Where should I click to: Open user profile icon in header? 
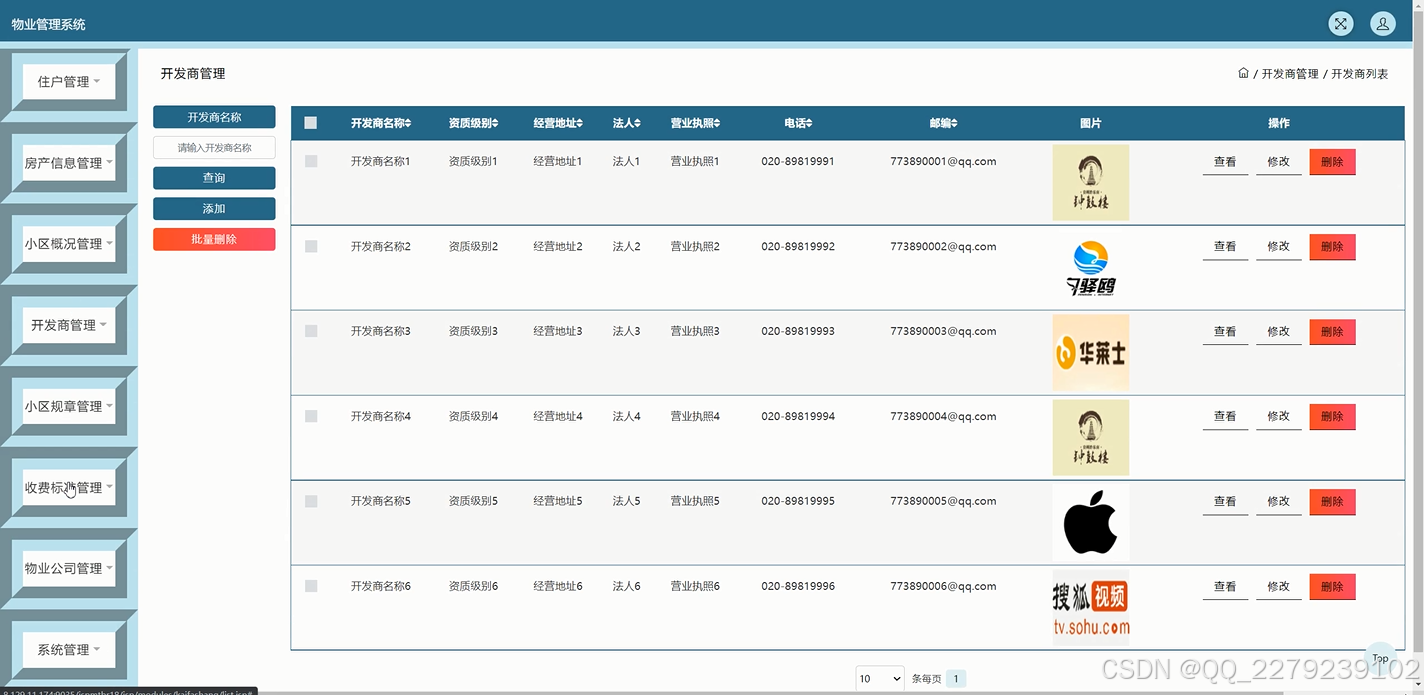[x=1382, y=24]
